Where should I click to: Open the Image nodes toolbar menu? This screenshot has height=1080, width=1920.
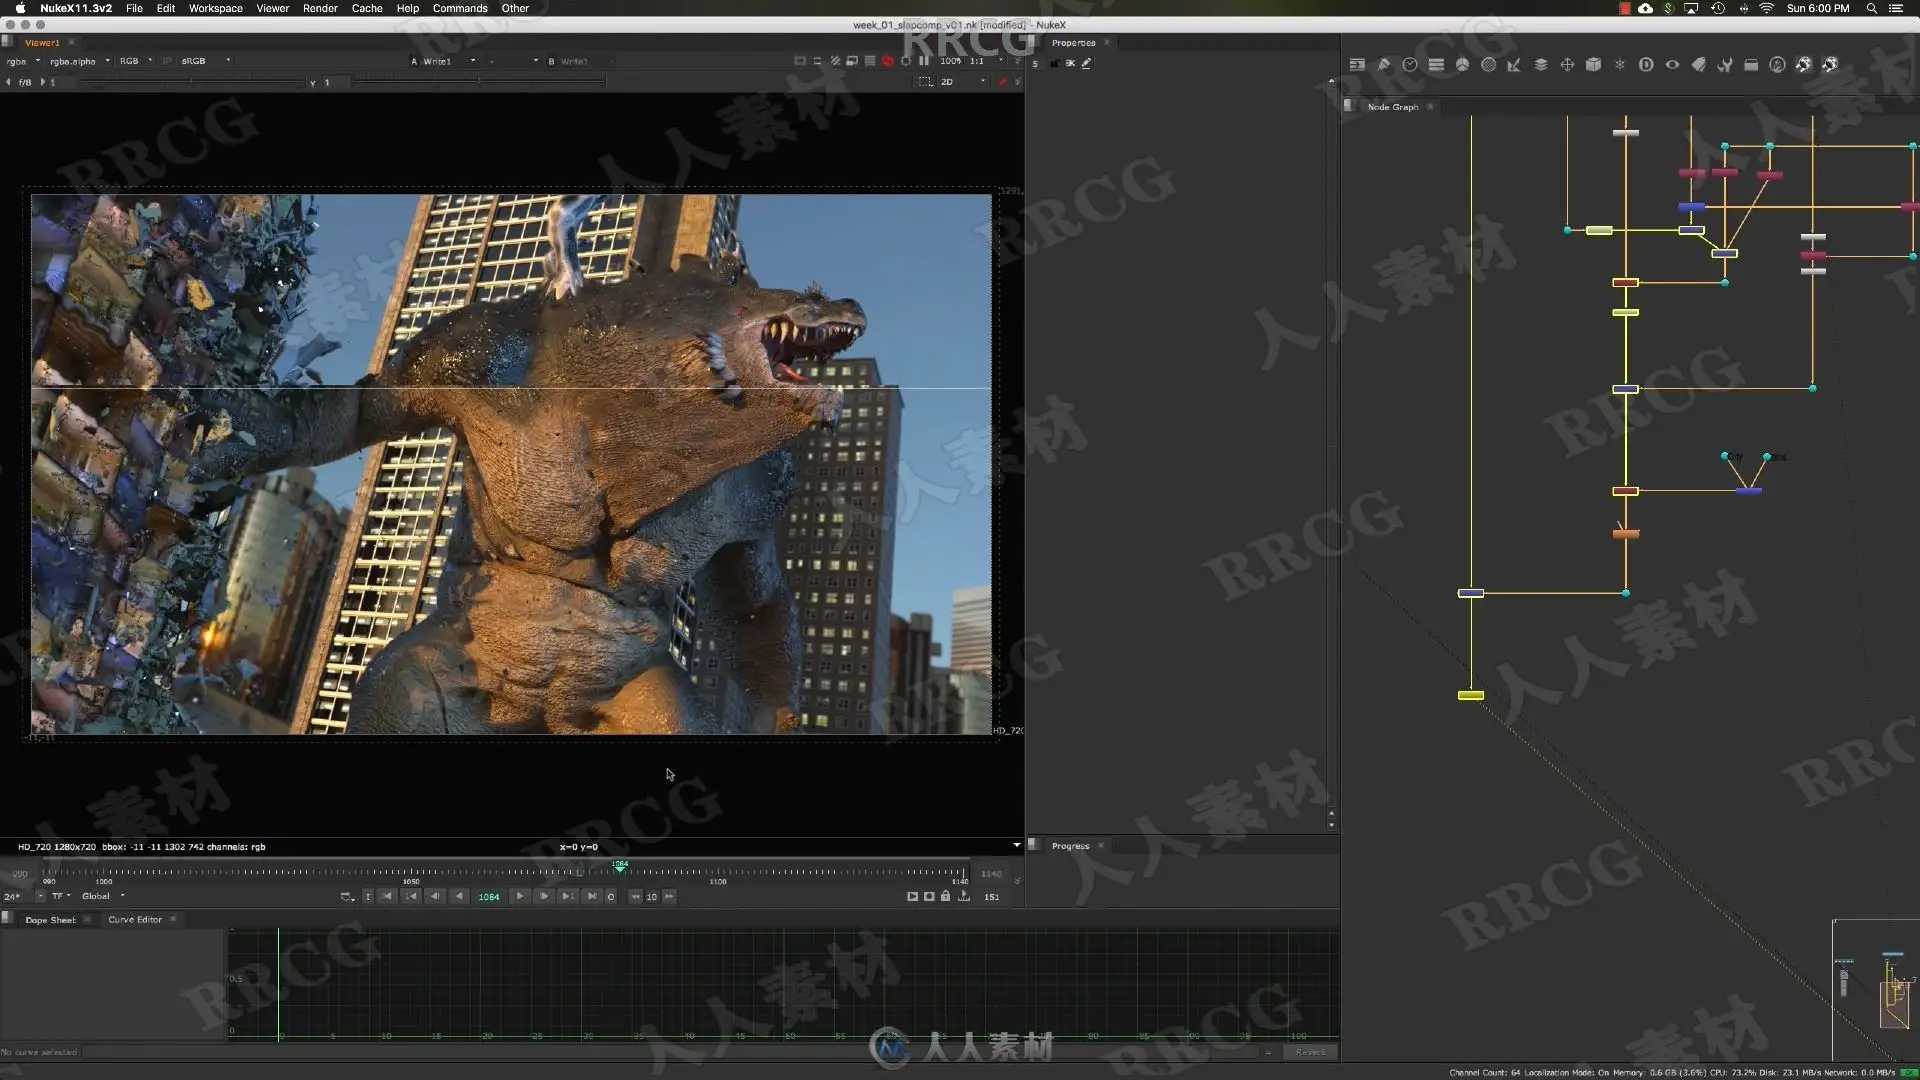click(x=1357, y=64)
